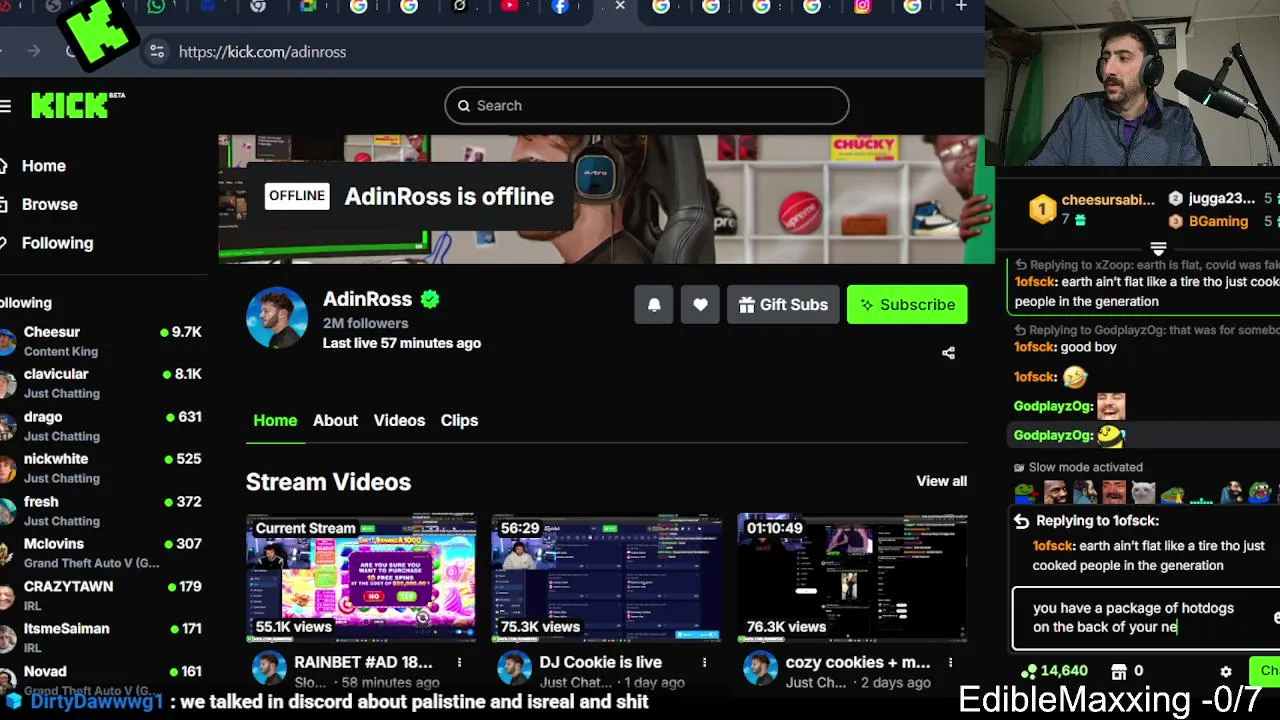The image size is (1280, 720).
Task: Click cheesursabi... on the chat leaderboard
Action: (x=1108, y=200)
